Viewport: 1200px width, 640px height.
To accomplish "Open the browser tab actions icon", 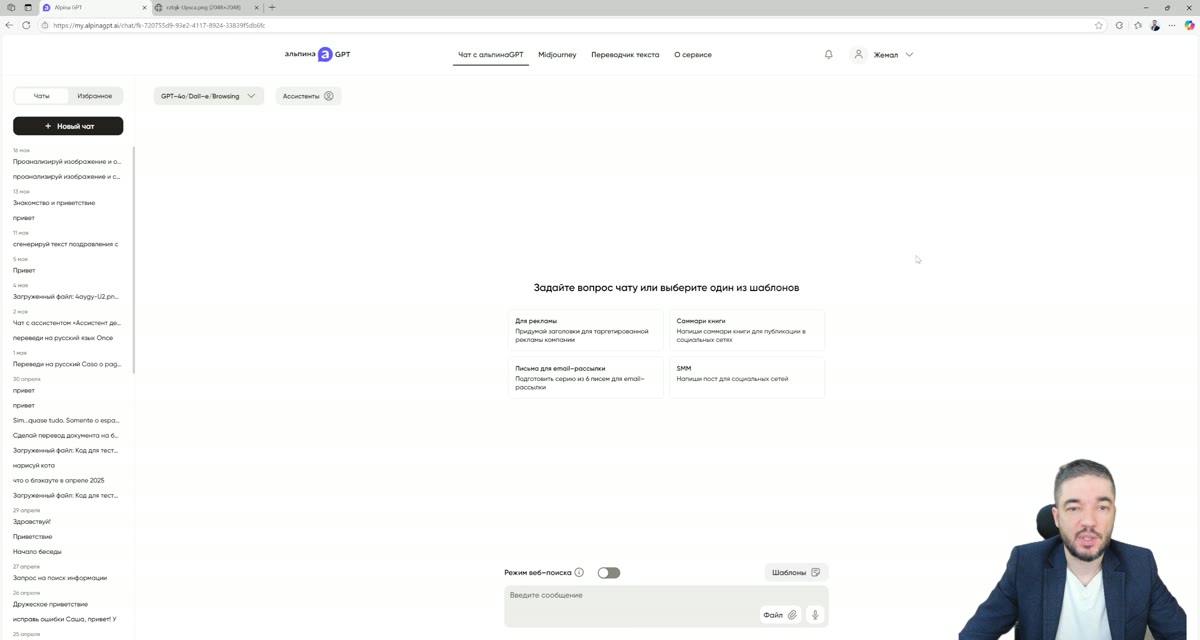I will (x=28, y=7).
